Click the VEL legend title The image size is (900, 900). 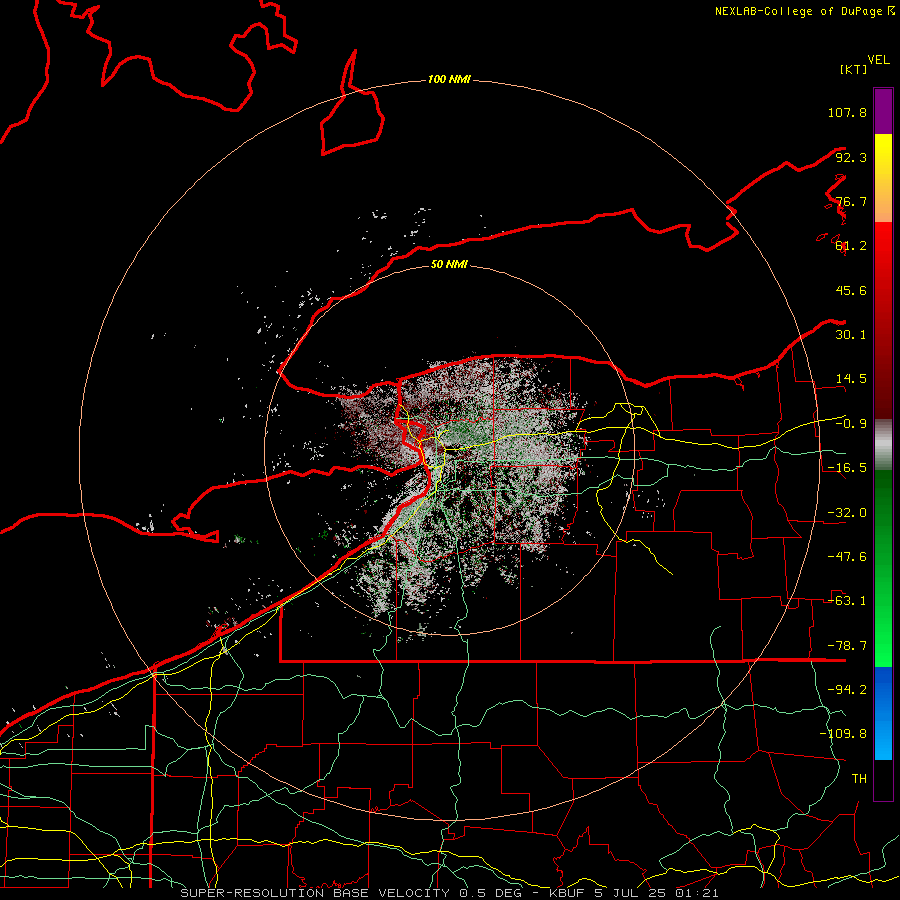click(x=878, y=60)
